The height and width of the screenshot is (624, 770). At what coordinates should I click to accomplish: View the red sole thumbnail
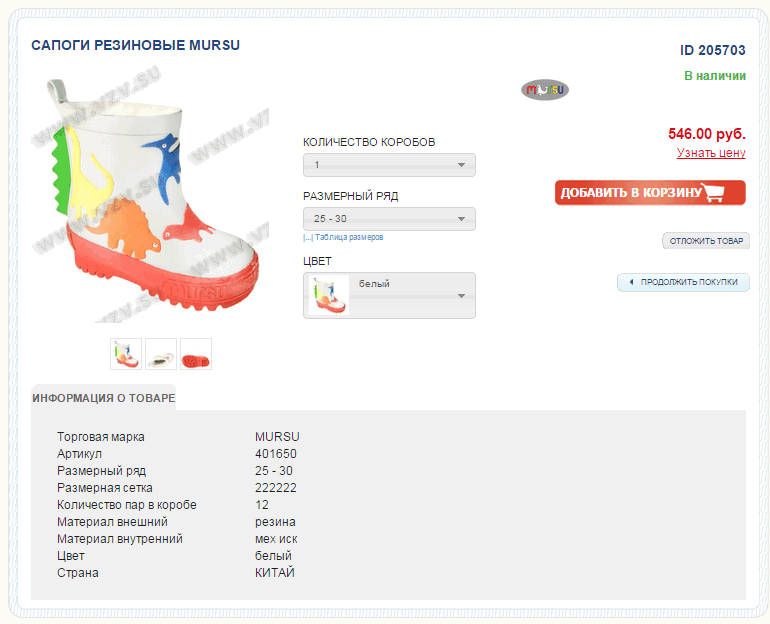click(x=196, y=354)
